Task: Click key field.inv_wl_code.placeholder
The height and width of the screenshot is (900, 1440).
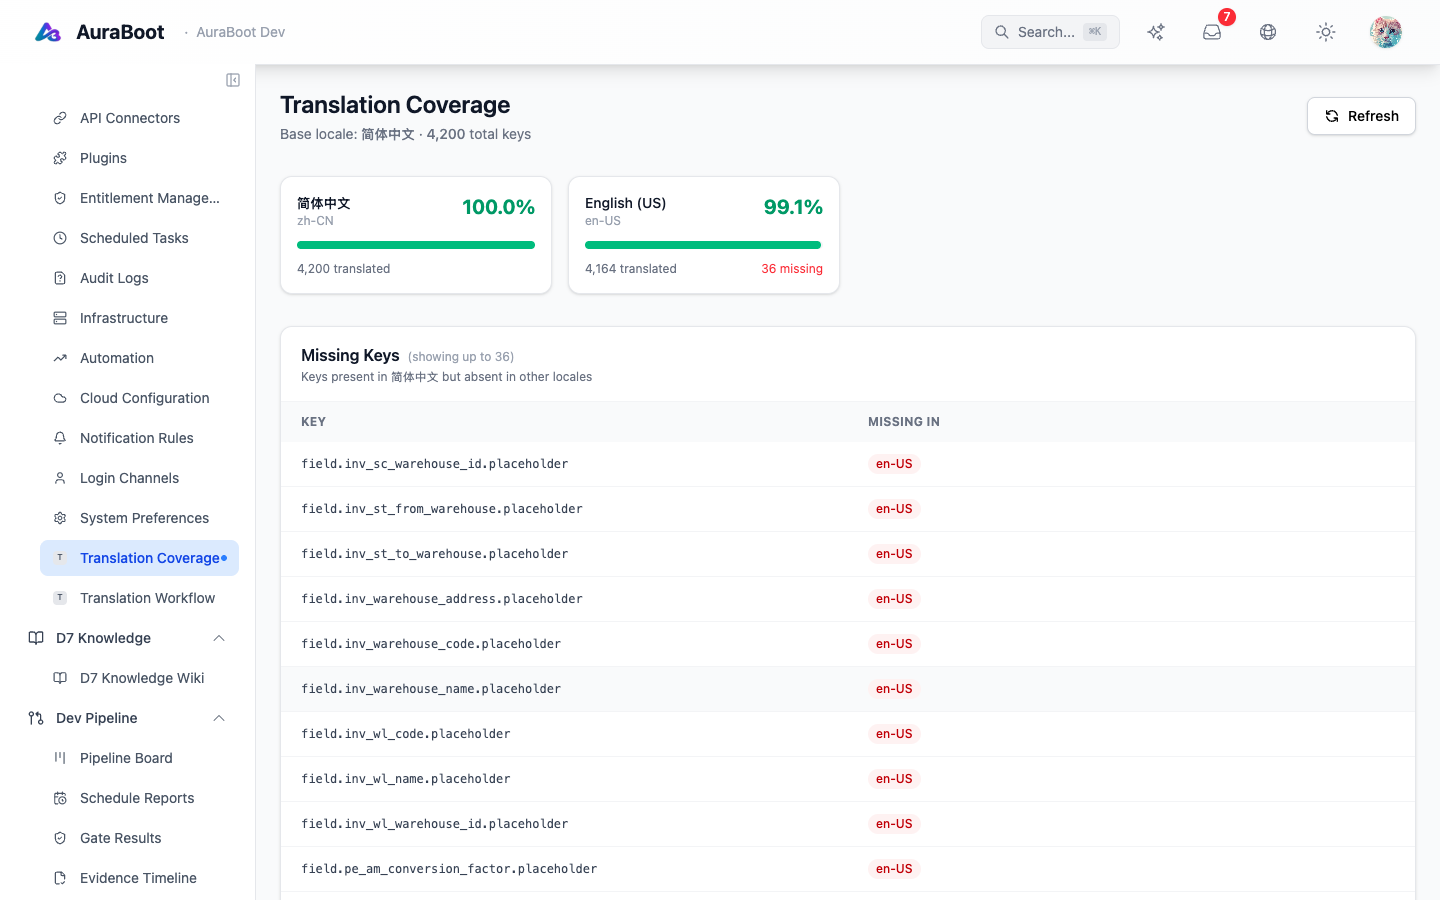Action: click(x=406, y=734)
